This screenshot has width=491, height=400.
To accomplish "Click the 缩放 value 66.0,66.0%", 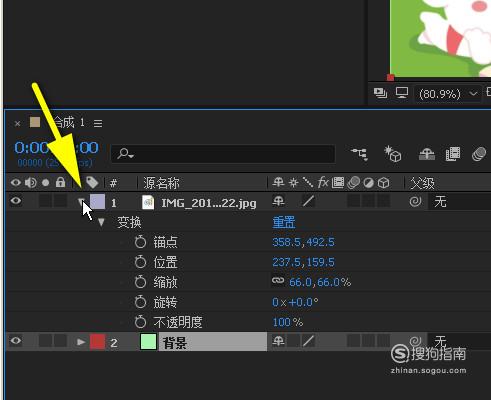I will (320, 282).
